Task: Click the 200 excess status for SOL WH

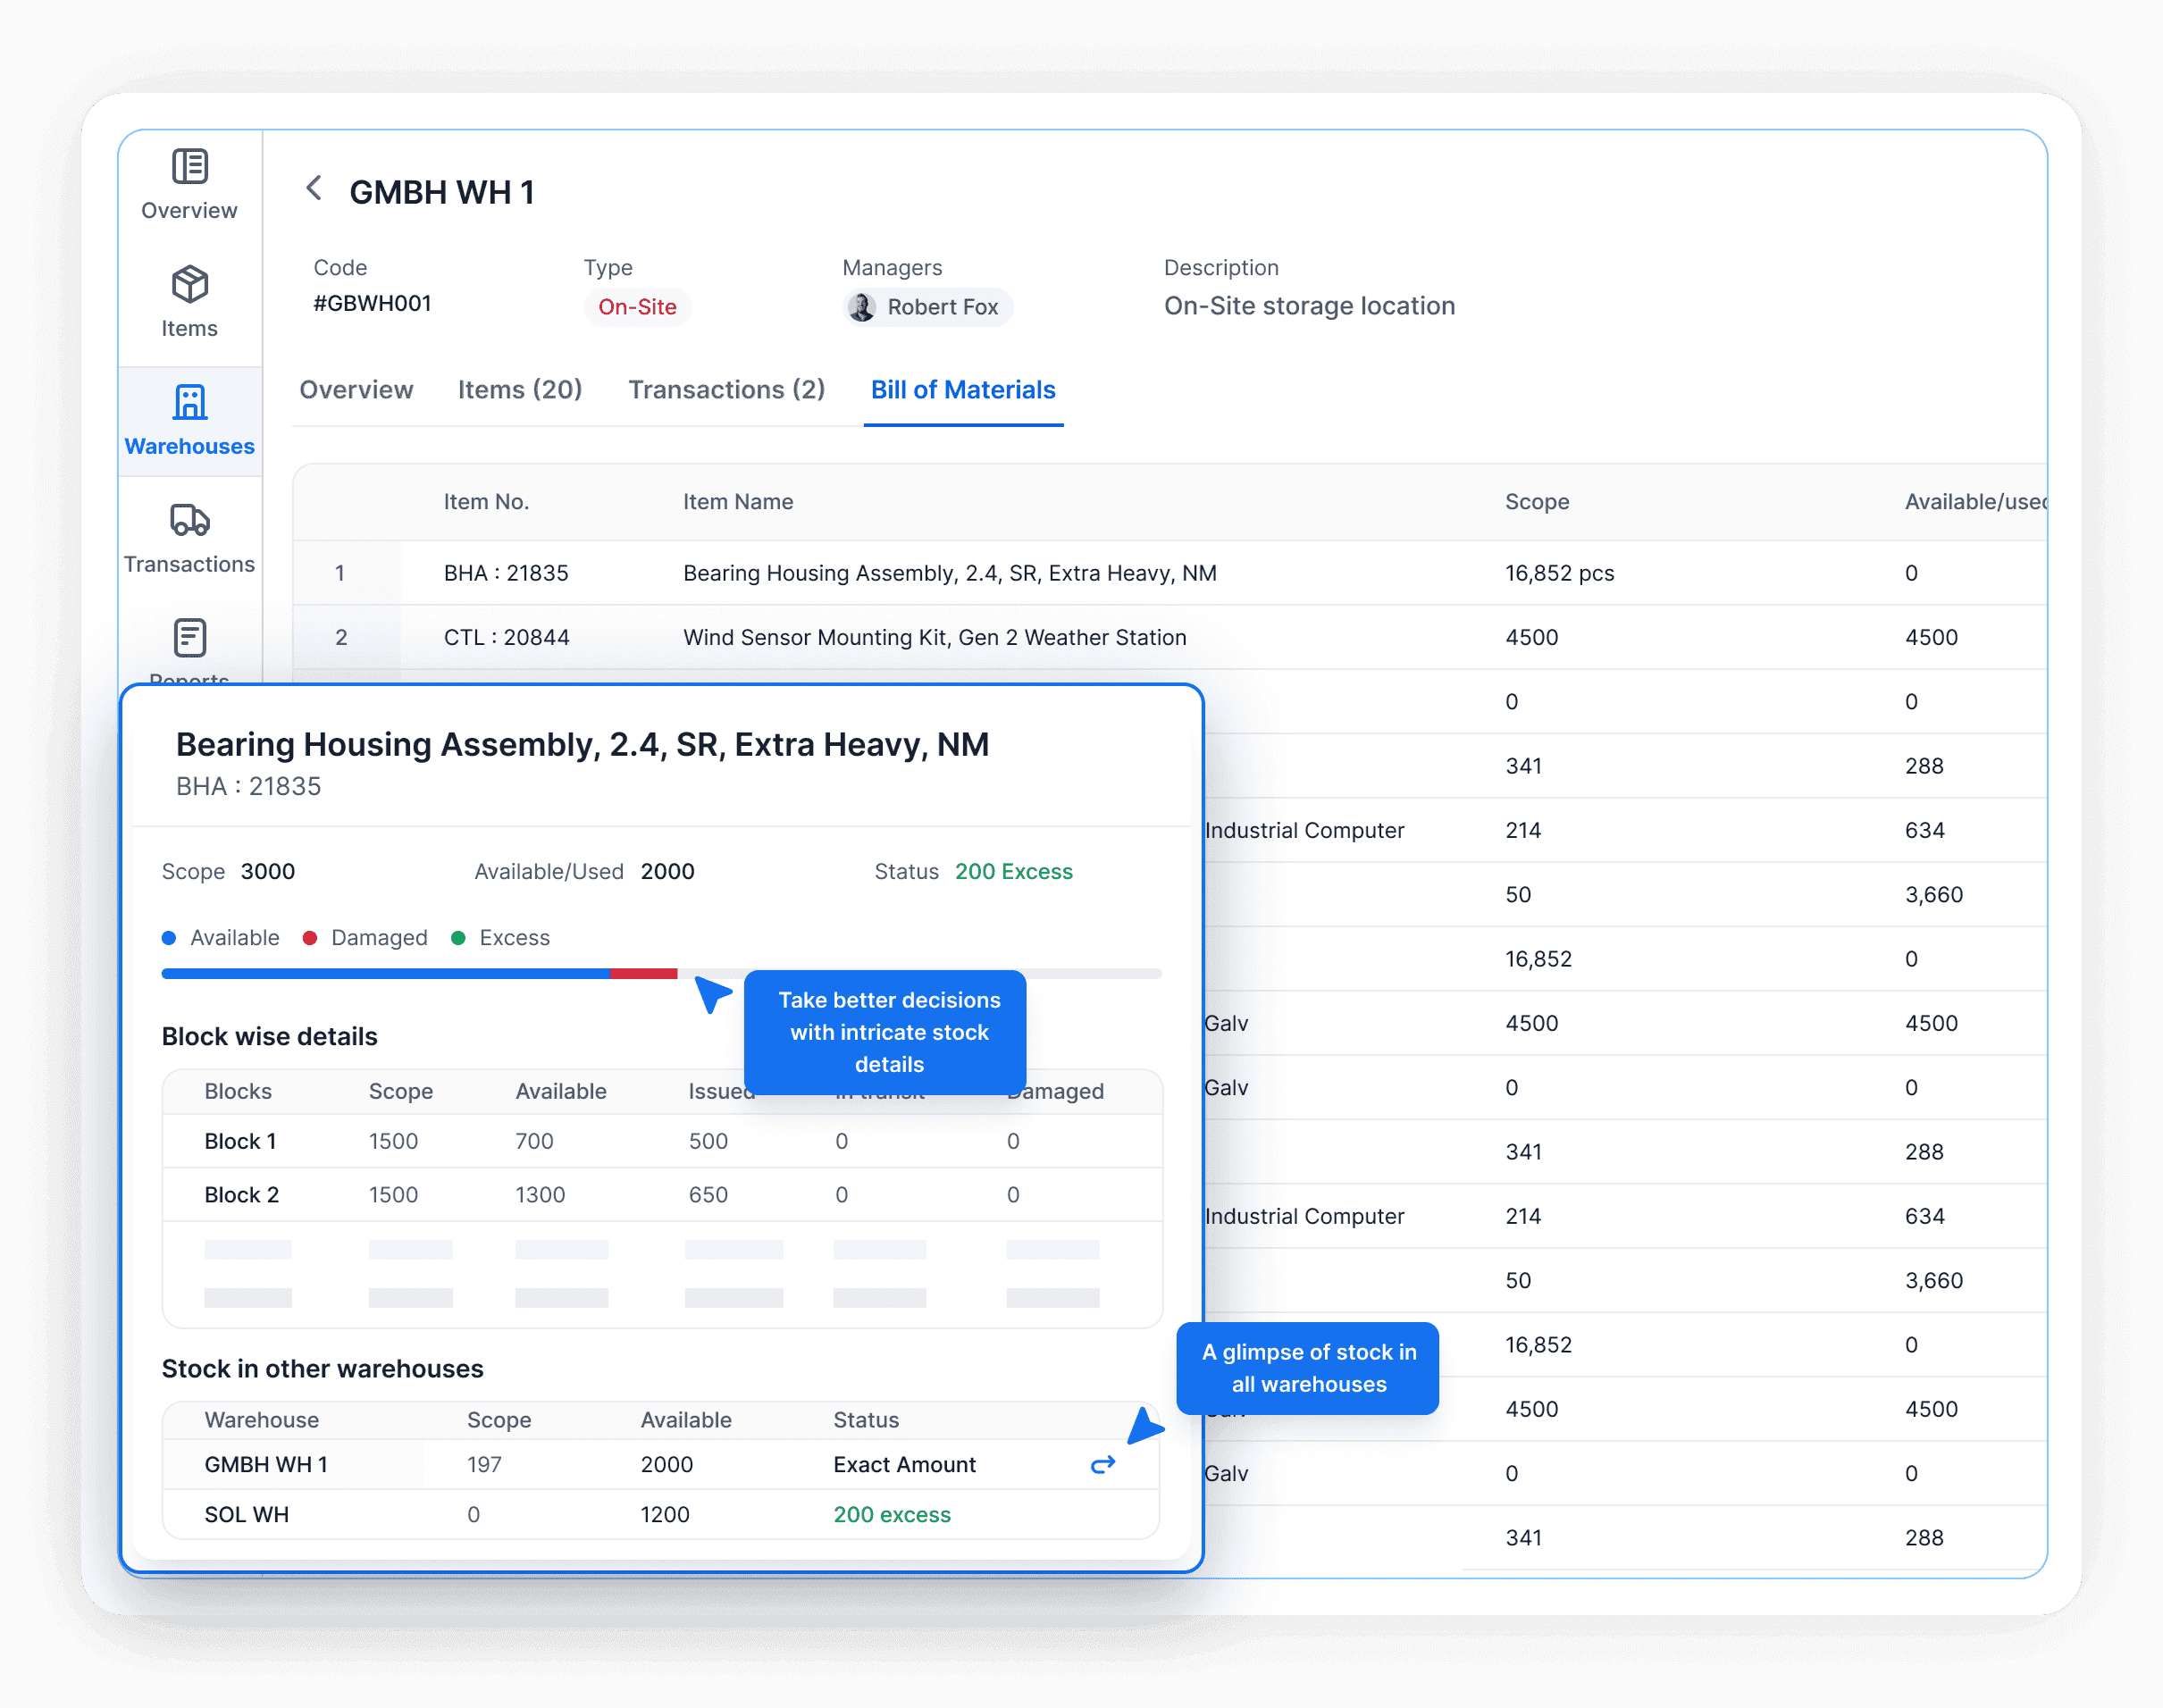Action: [x=892, y=1514]
